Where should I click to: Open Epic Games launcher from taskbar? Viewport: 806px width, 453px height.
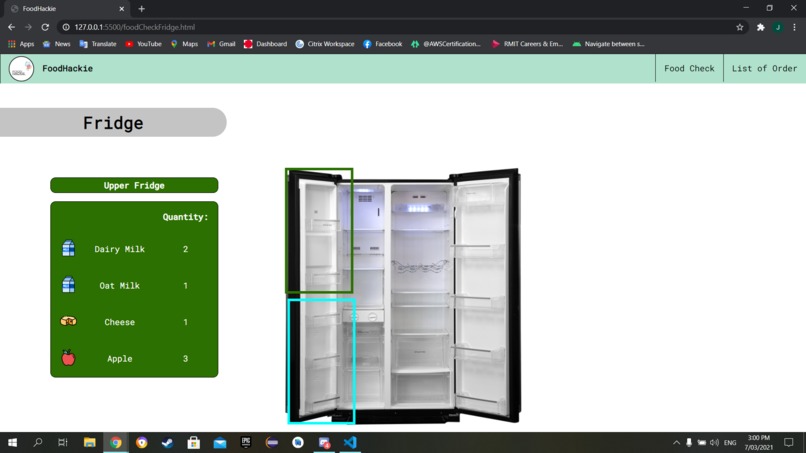pos(246,442)
